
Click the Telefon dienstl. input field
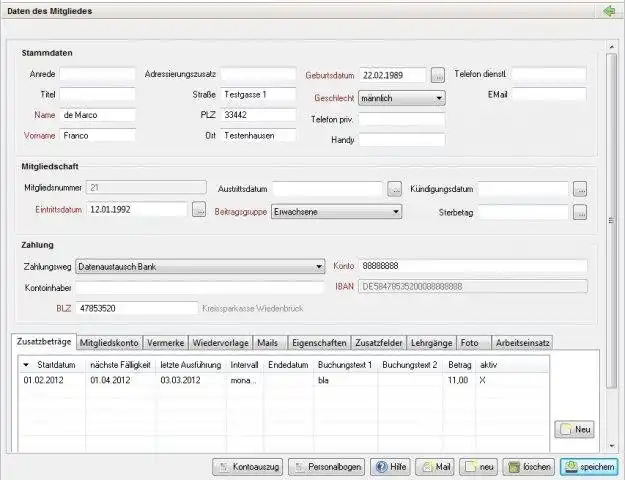point(549,74)
